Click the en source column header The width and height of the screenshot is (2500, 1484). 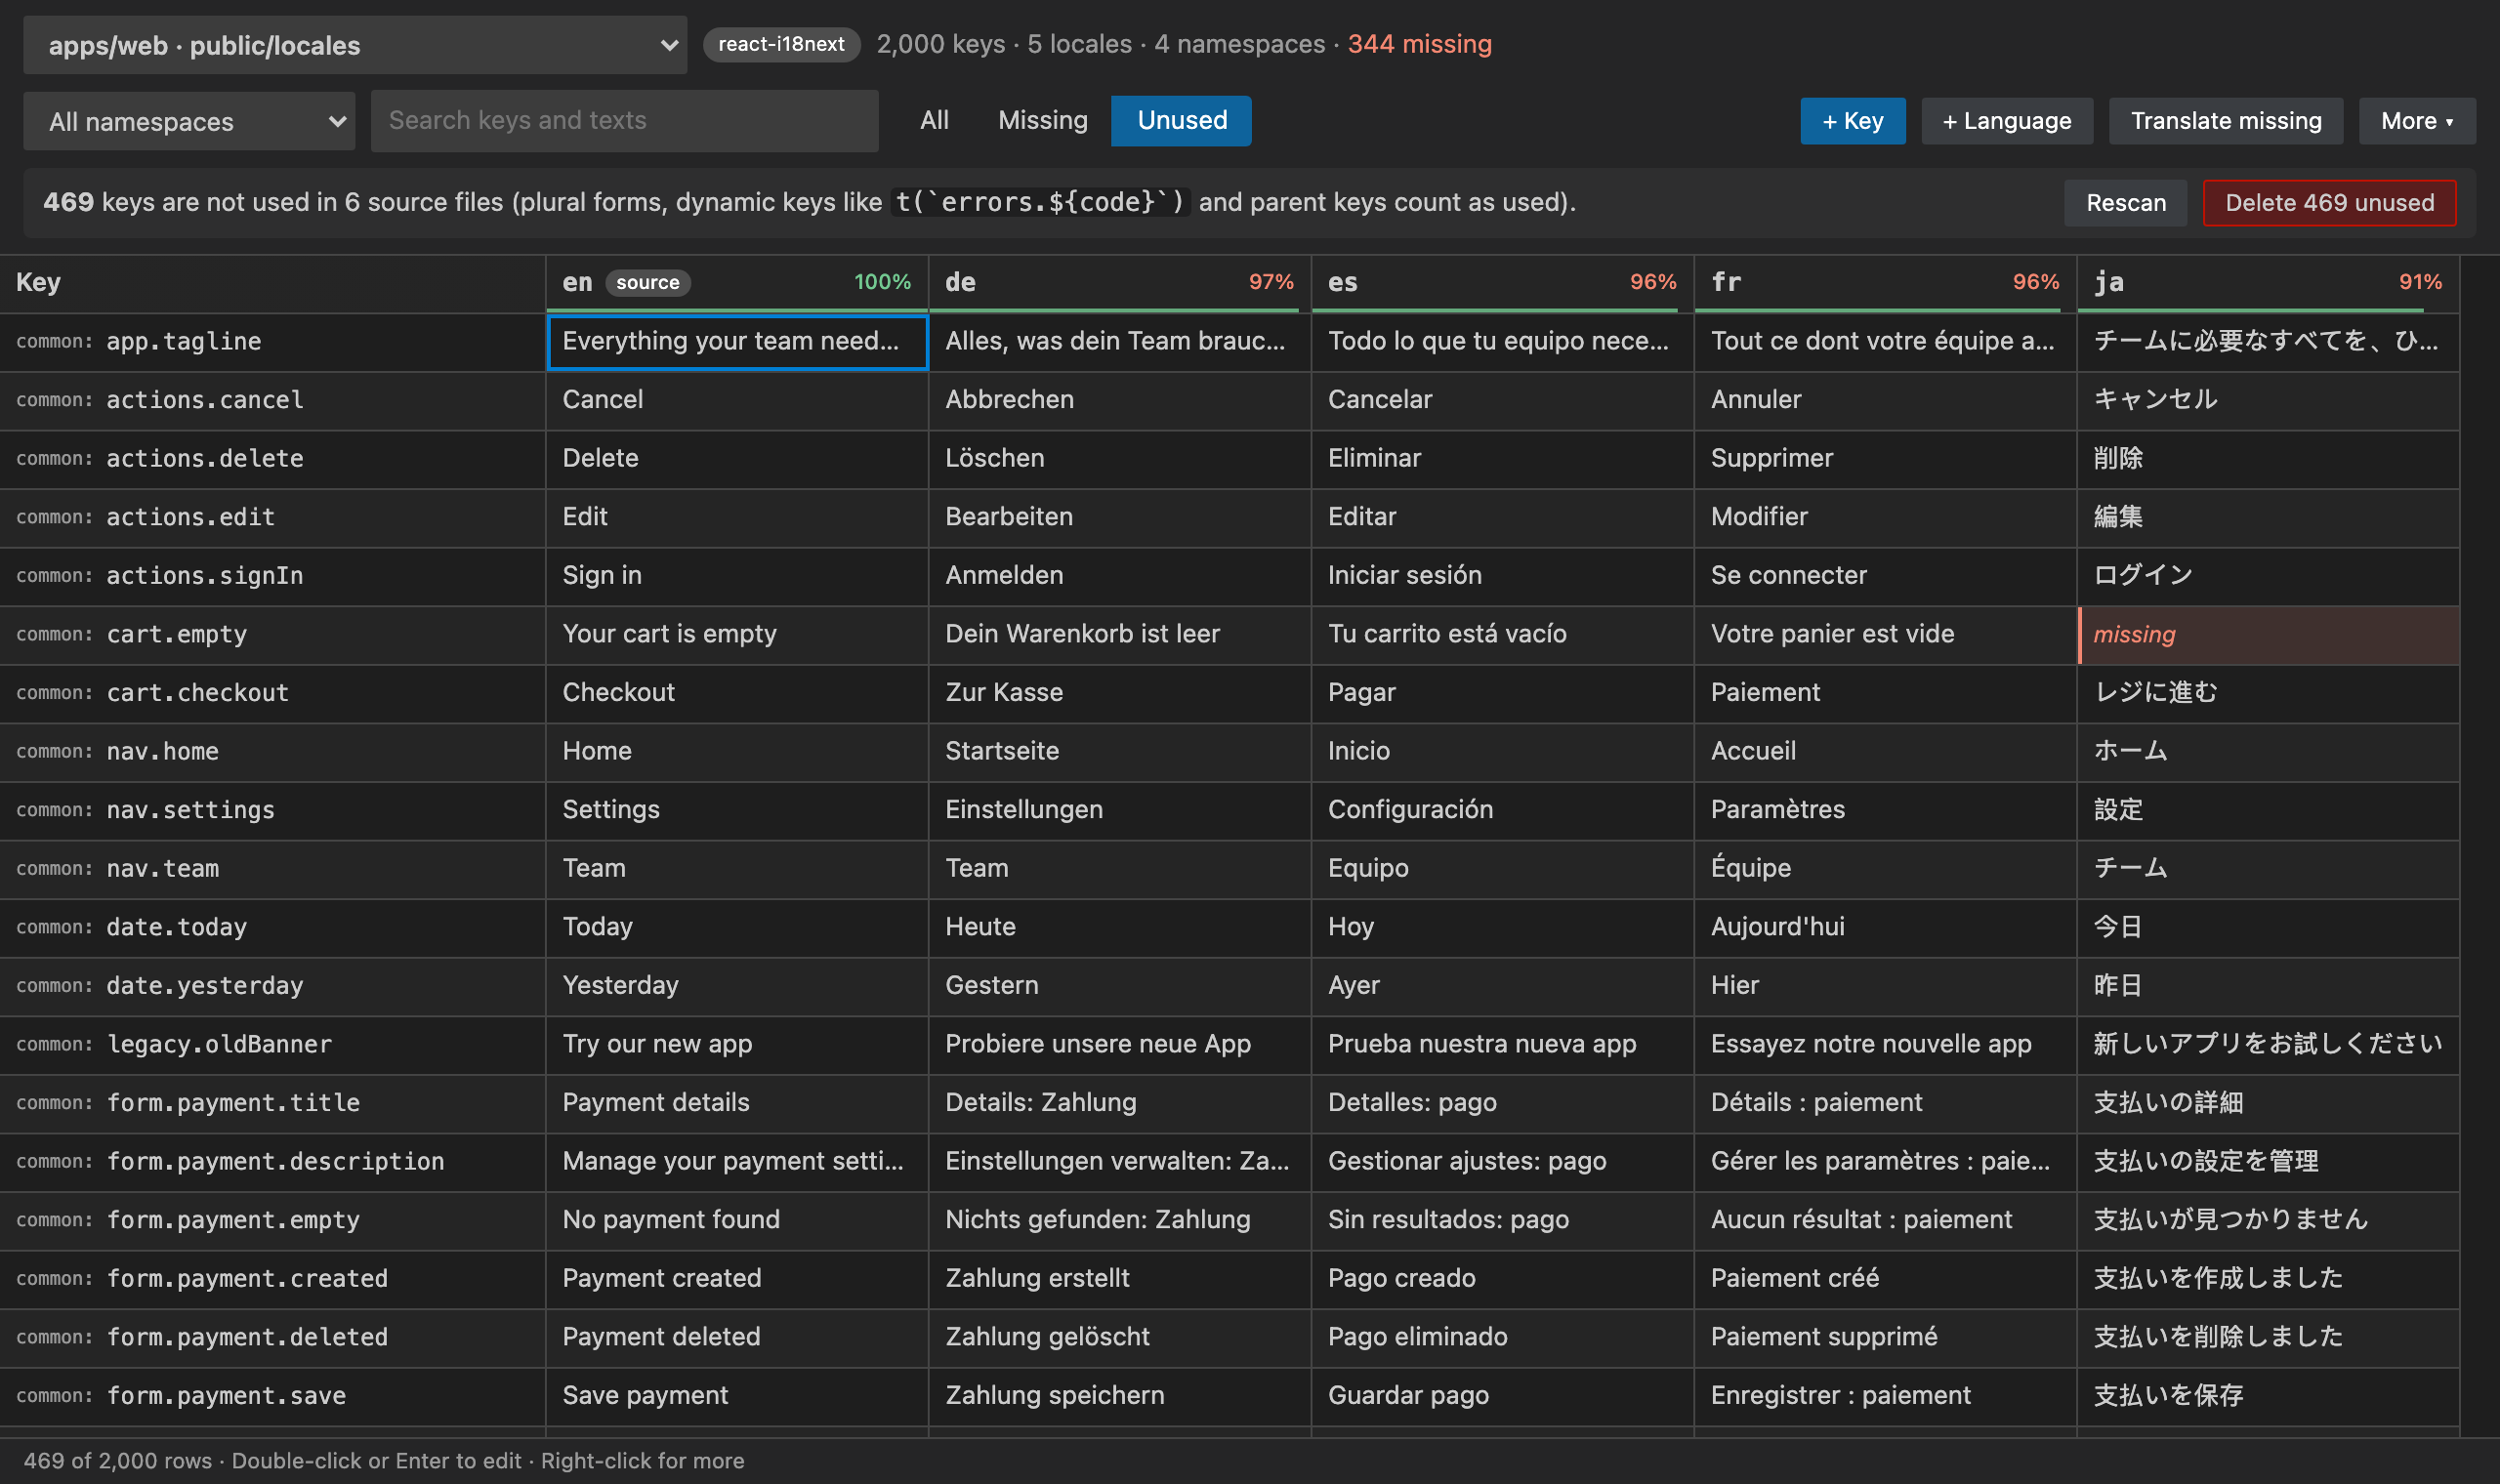tap(737, 284)
